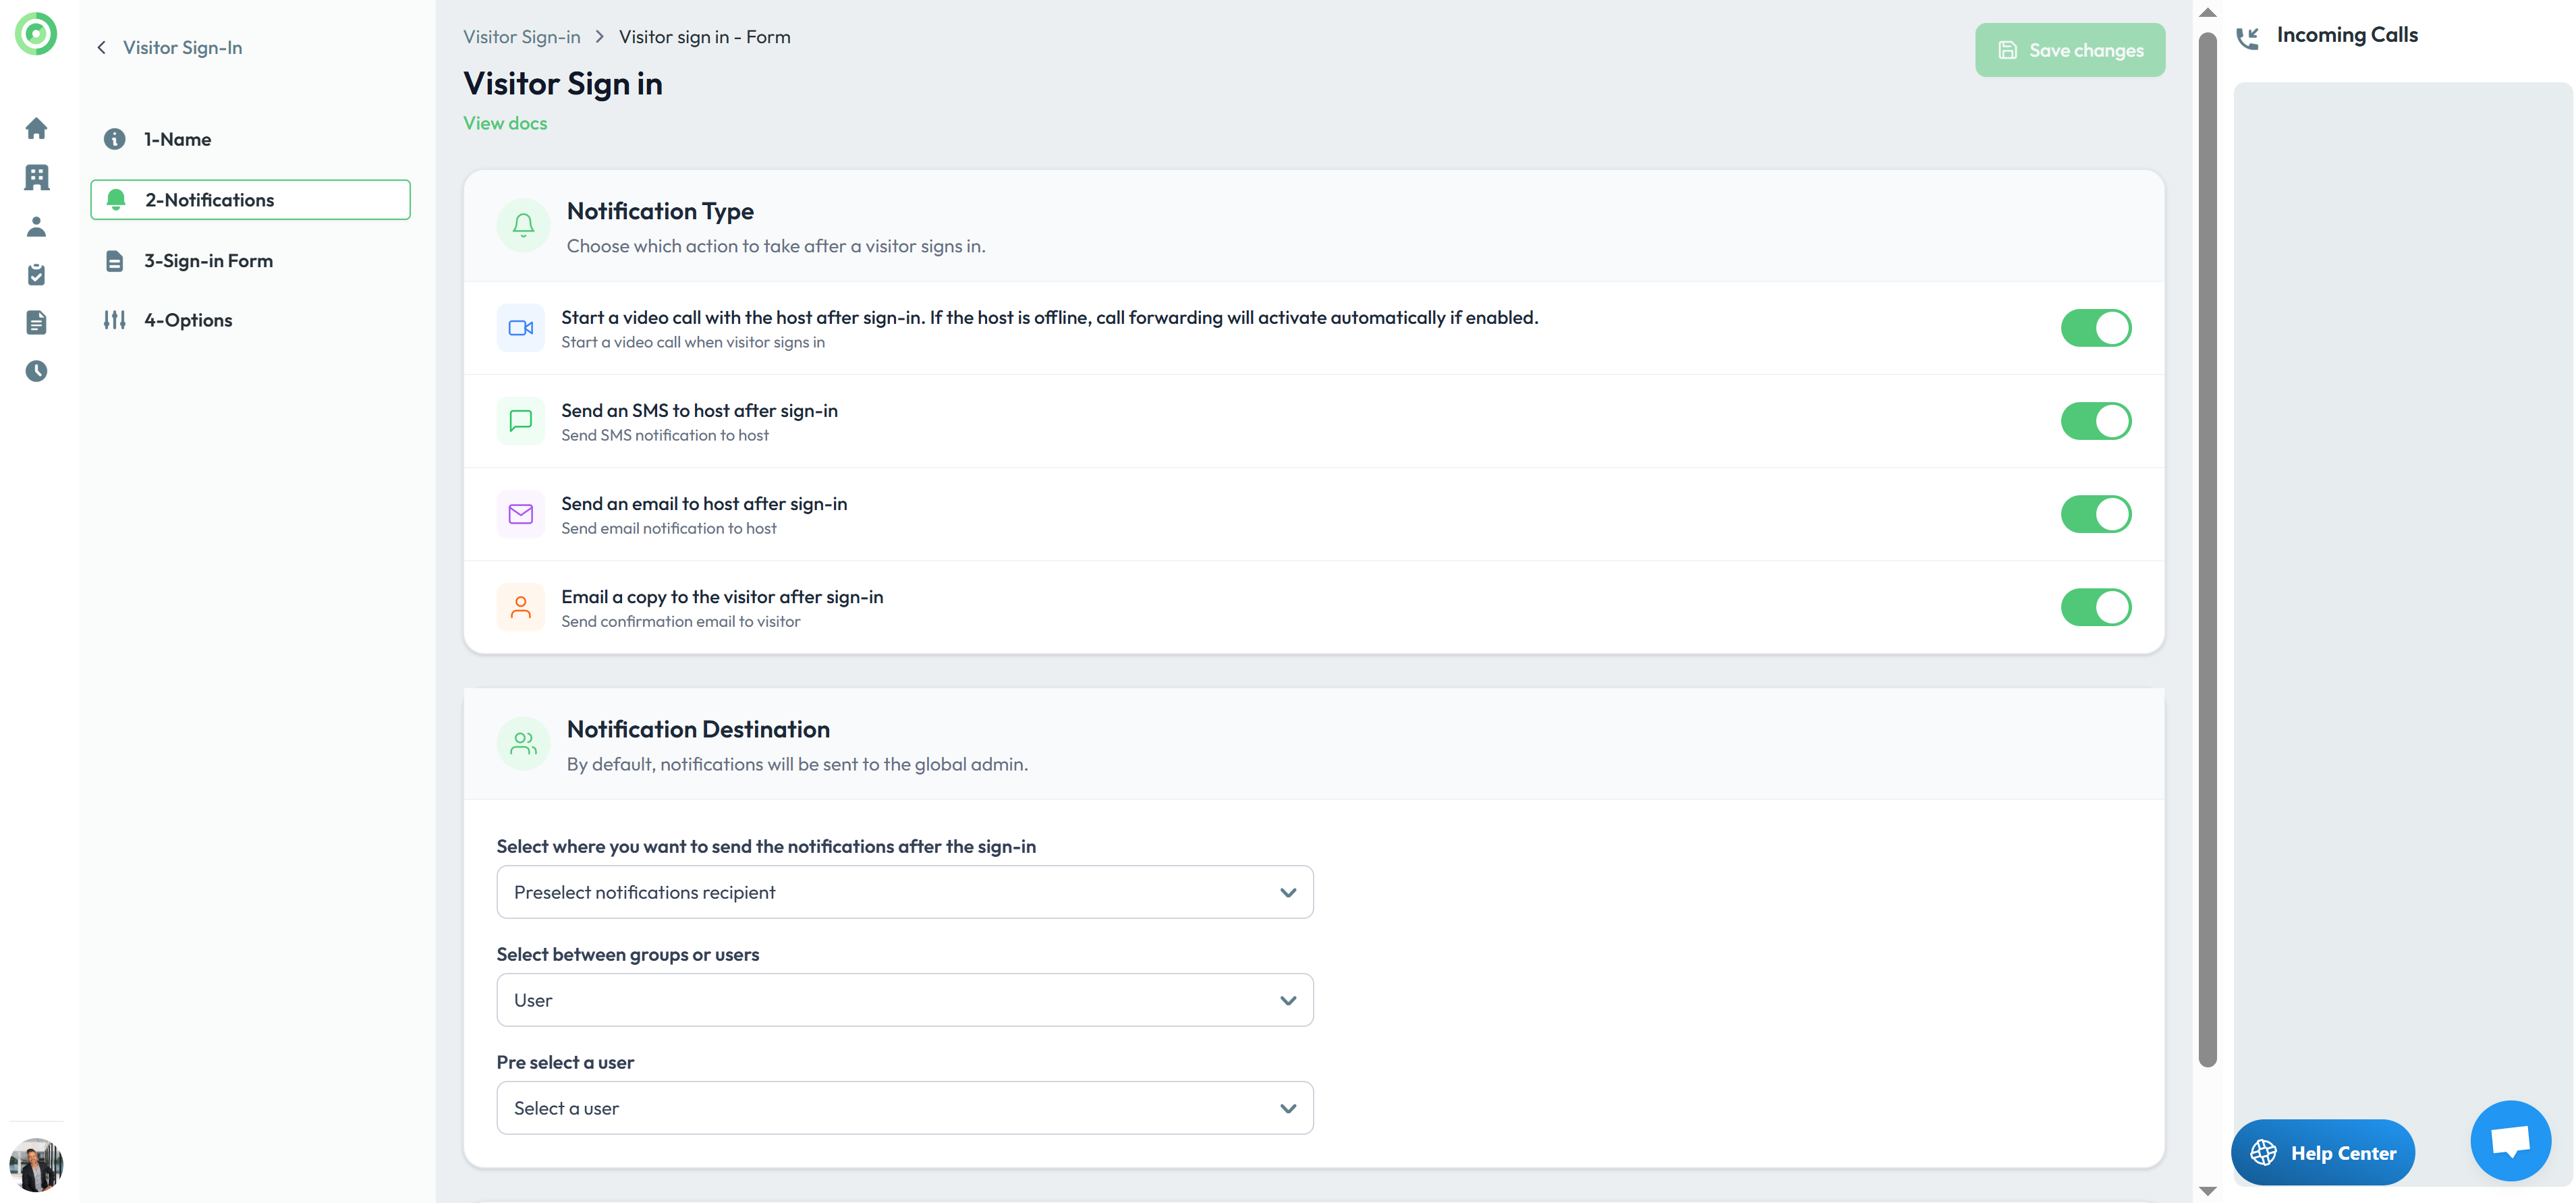
Task: Click the Save changes button
Action: point(2069,50)
